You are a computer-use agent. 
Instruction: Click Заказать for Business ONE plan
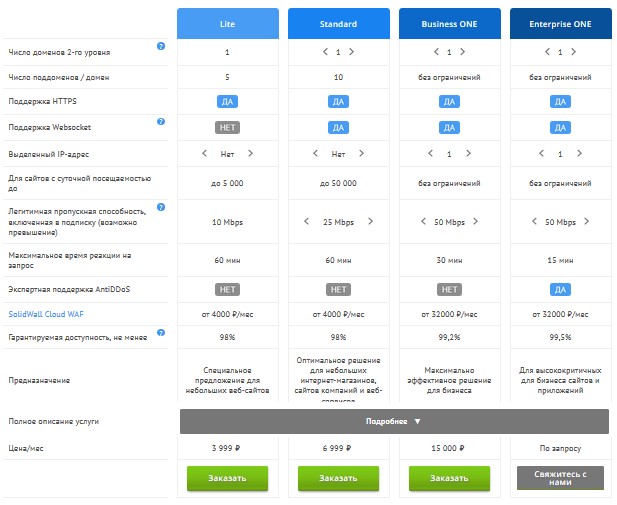pyautogui.click(x=449, y=478)
